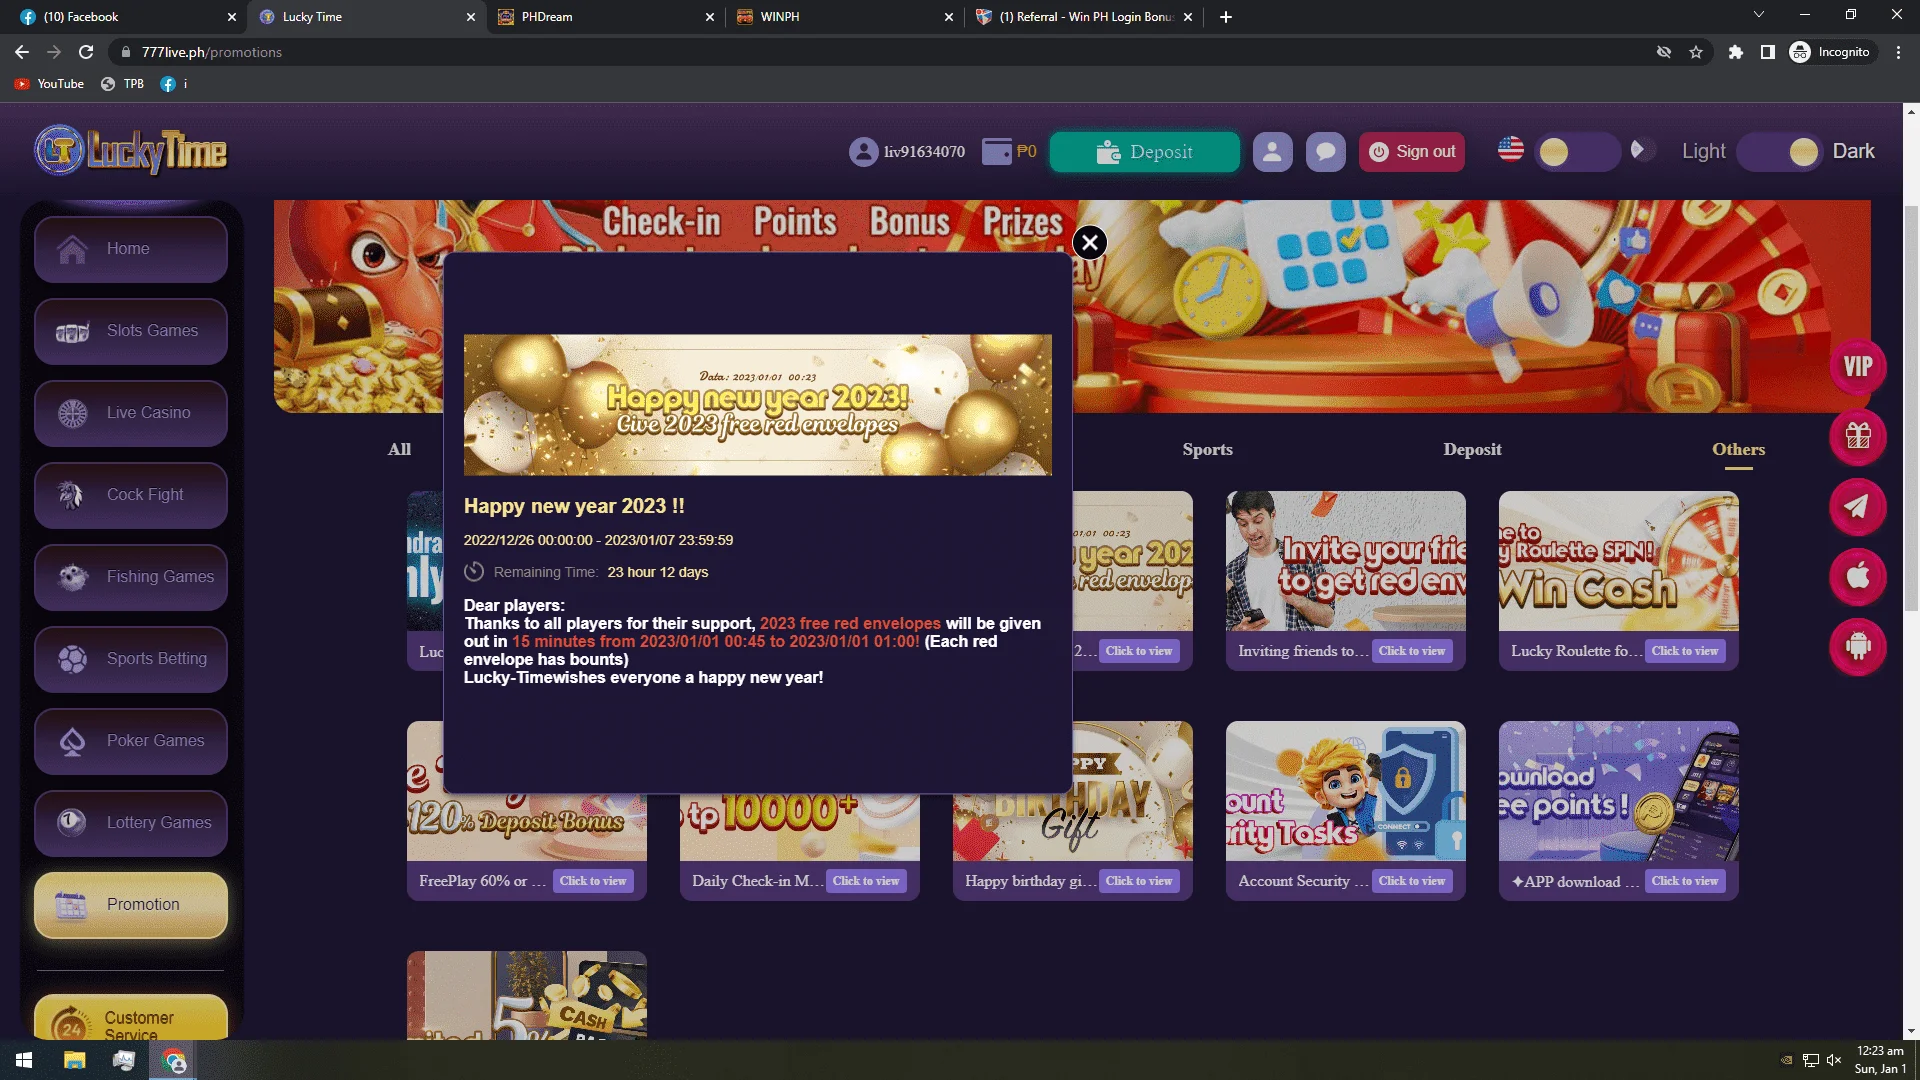Click to view Daily Check-in promotion
This screenshot has height=1080, width=1920.
[x=866, y=881]
